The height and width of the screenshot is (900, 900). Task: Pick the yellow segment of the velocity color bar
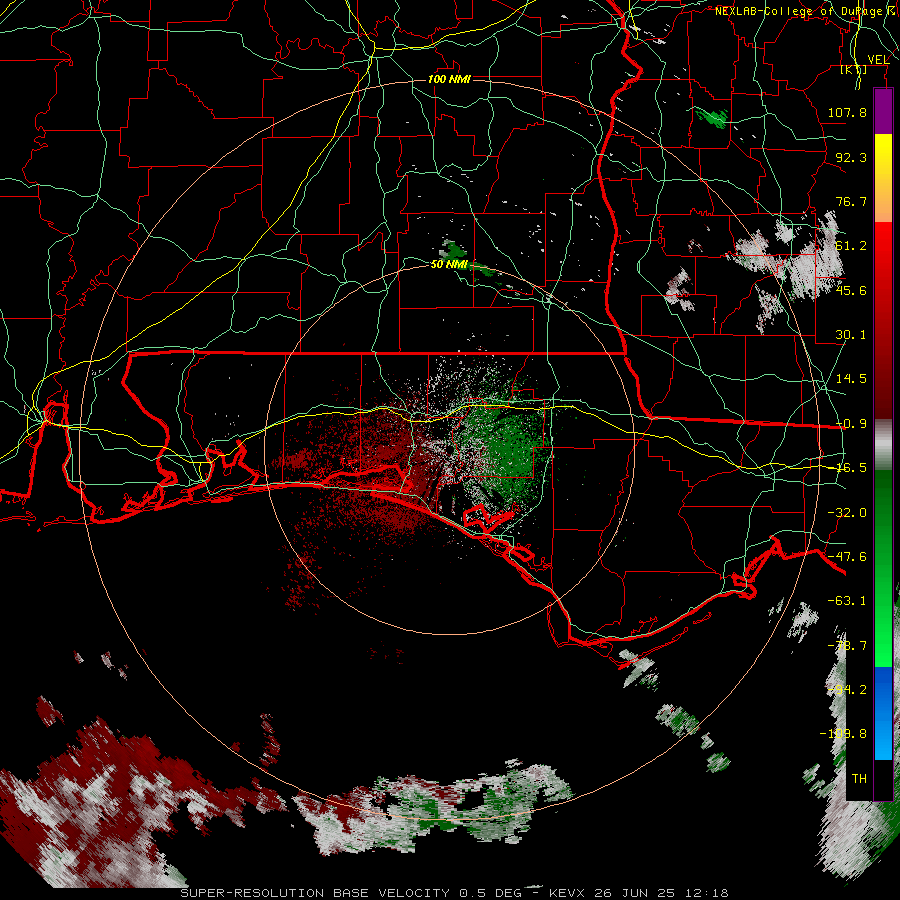883,178
